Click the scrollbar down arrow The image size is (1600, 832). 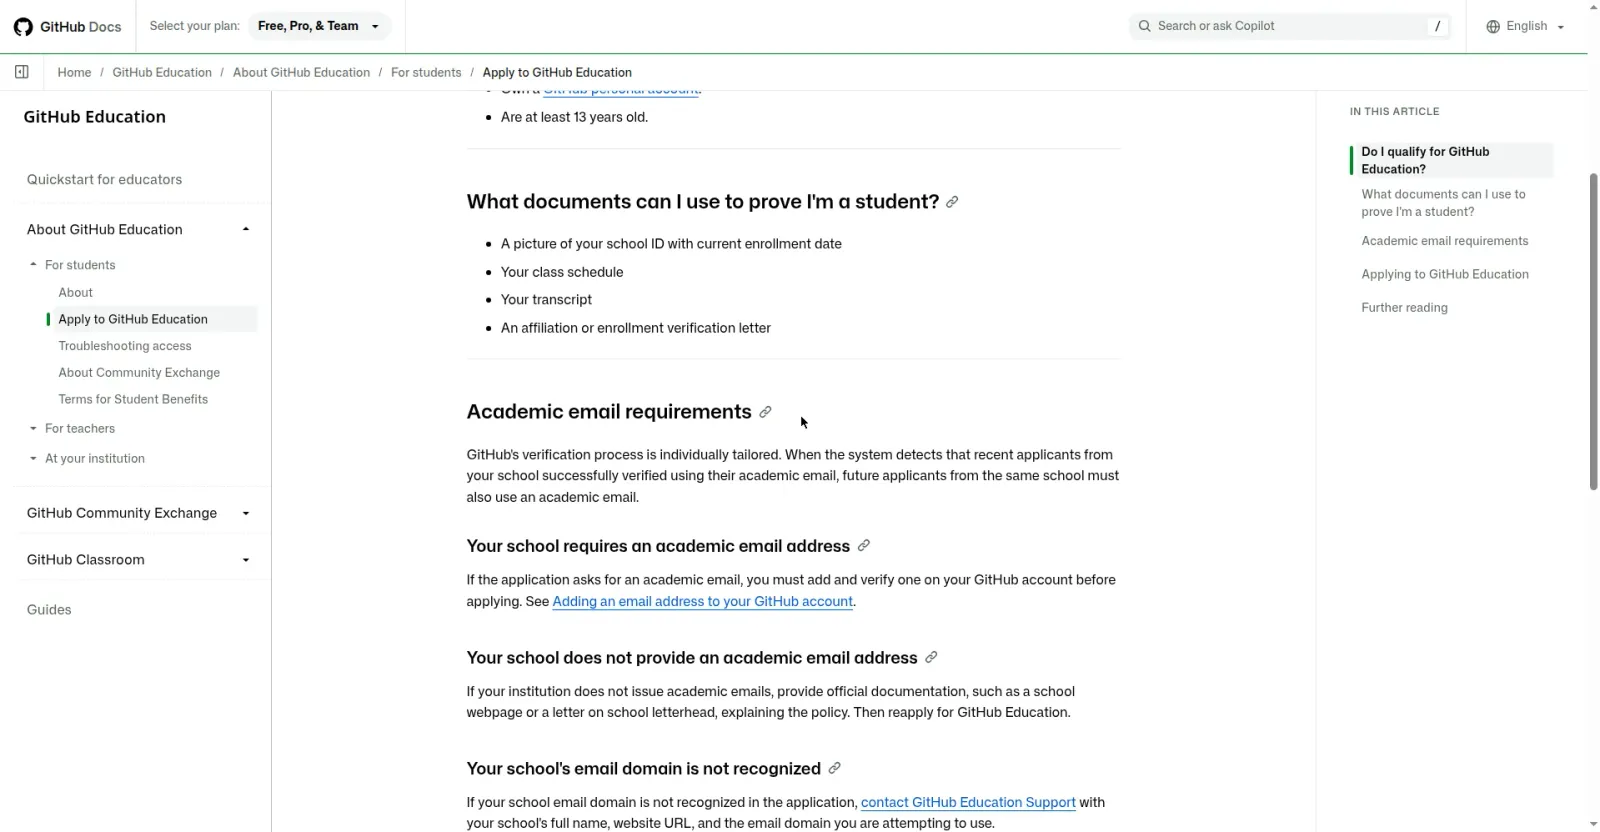(1594, 824)
